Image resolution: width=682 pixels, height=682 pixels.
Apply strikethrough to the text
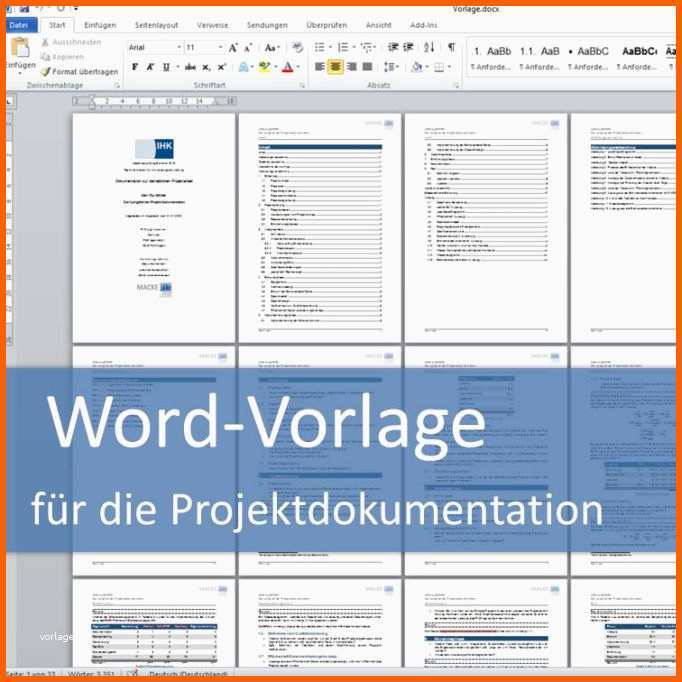pos(189,67)
